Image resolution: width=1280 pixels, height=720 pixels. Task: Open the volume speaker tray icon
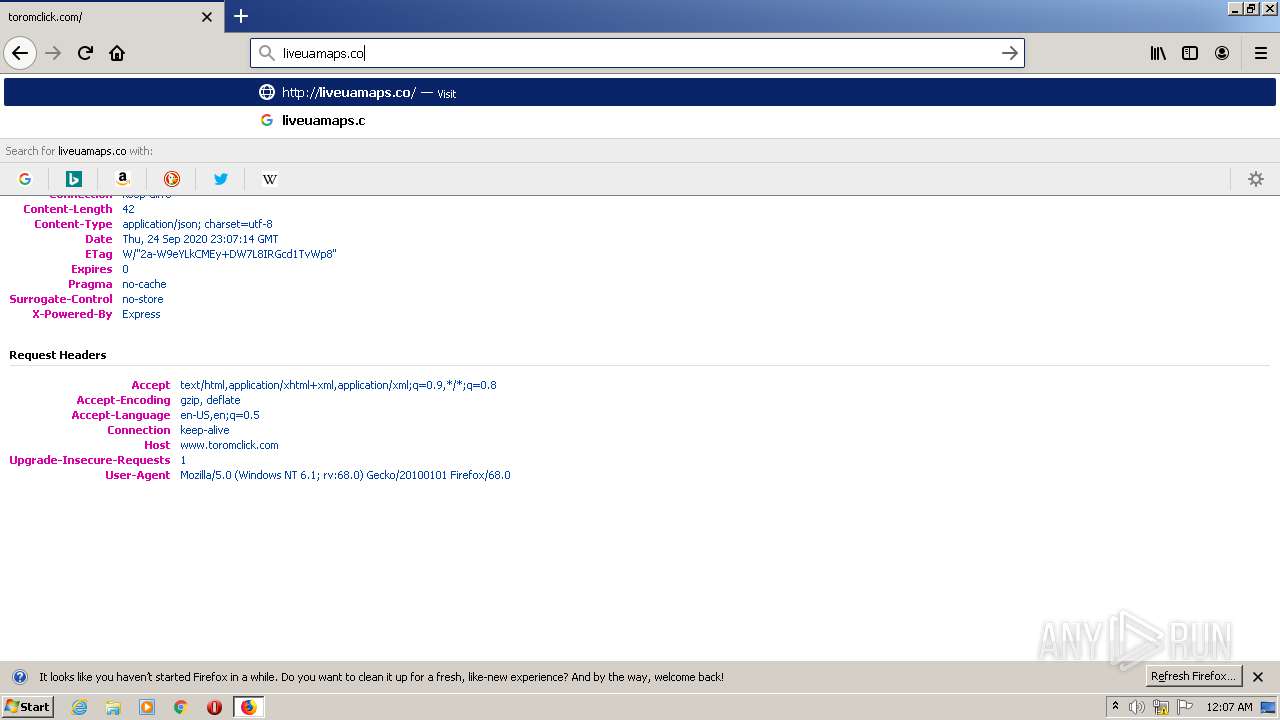pyautogui.click(x=1137, y=707)
